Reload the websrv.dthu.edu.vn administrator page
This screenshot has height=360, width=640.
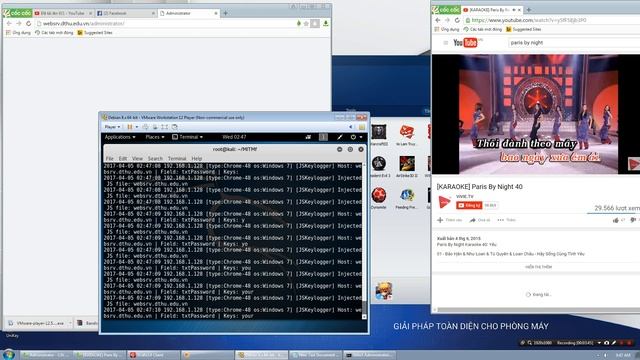[28, 24]
